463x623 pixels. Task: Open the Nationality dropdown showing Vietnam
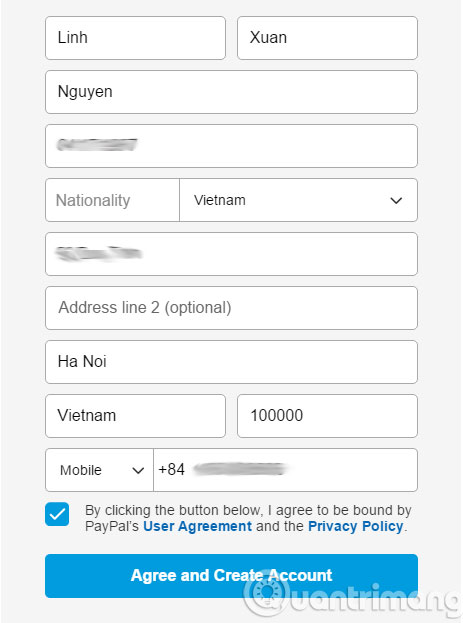pos(298,200)
